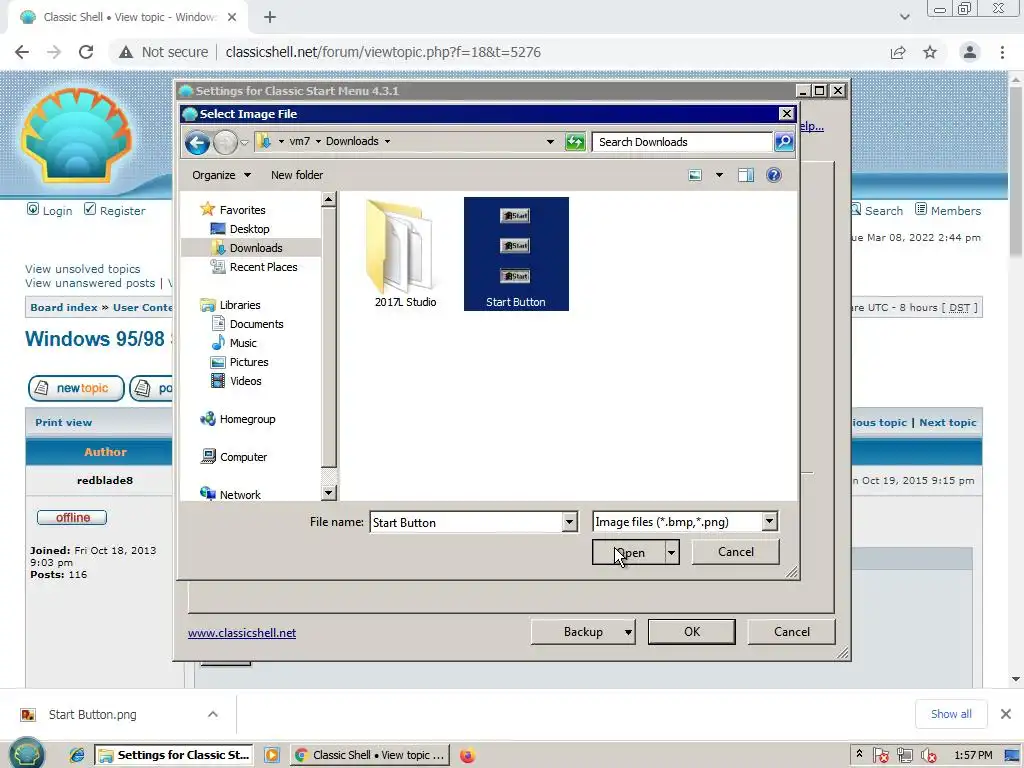
Task: Select Computer in the navigation pane
Action: (243, 456)
